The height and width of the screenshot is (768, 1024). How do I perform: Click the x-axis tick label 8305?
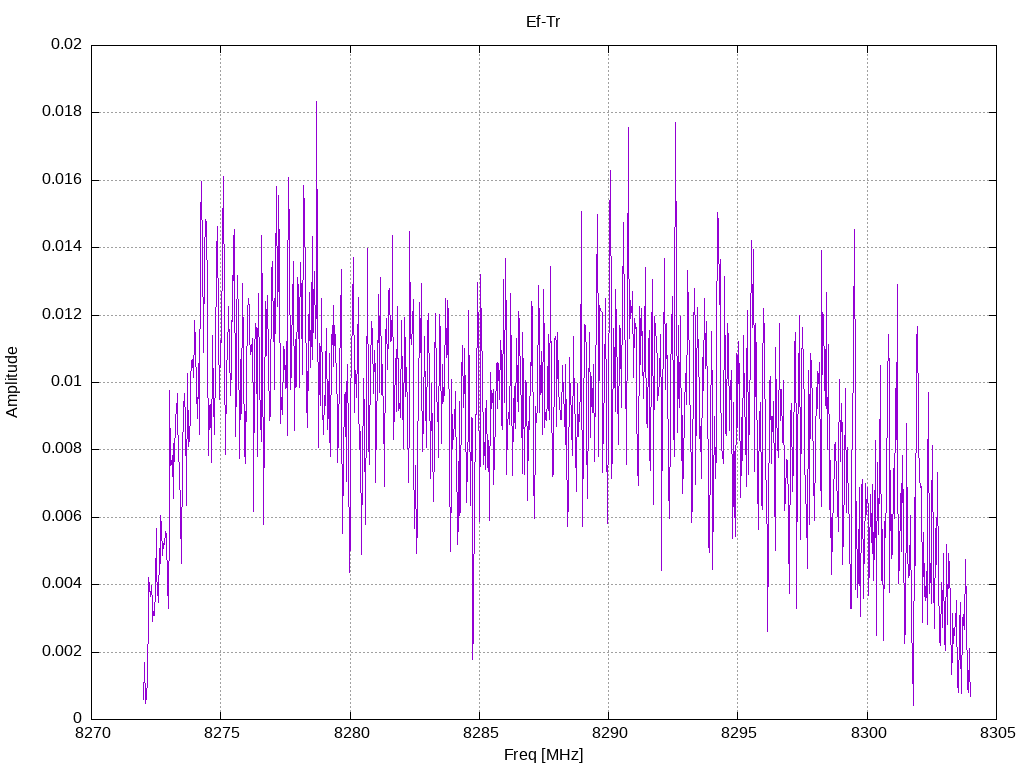pyautogui.click(x=997, y=733)
